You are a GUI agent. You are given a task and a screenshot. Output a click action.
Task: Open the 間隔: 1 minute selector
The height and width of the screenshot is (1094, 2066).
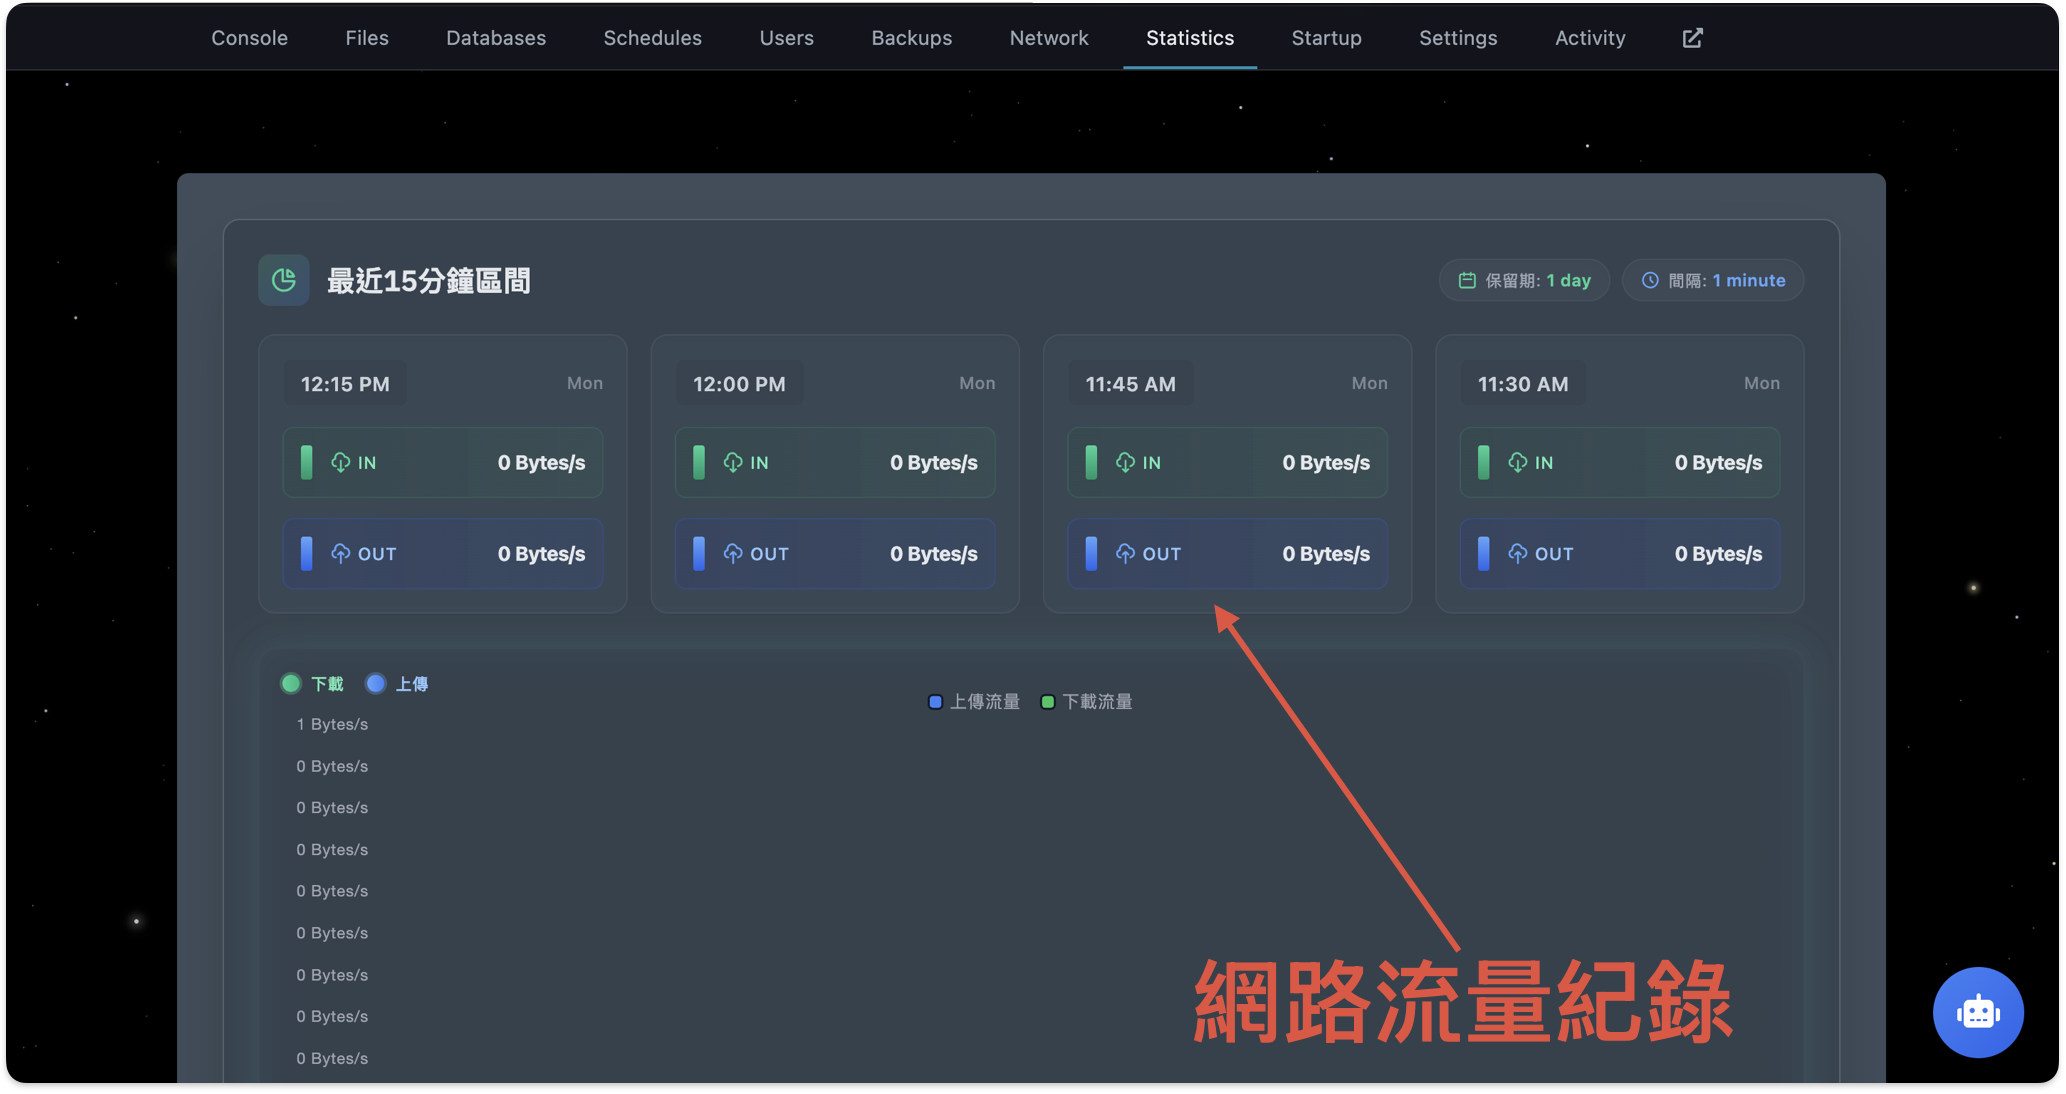click(1712, 280)
